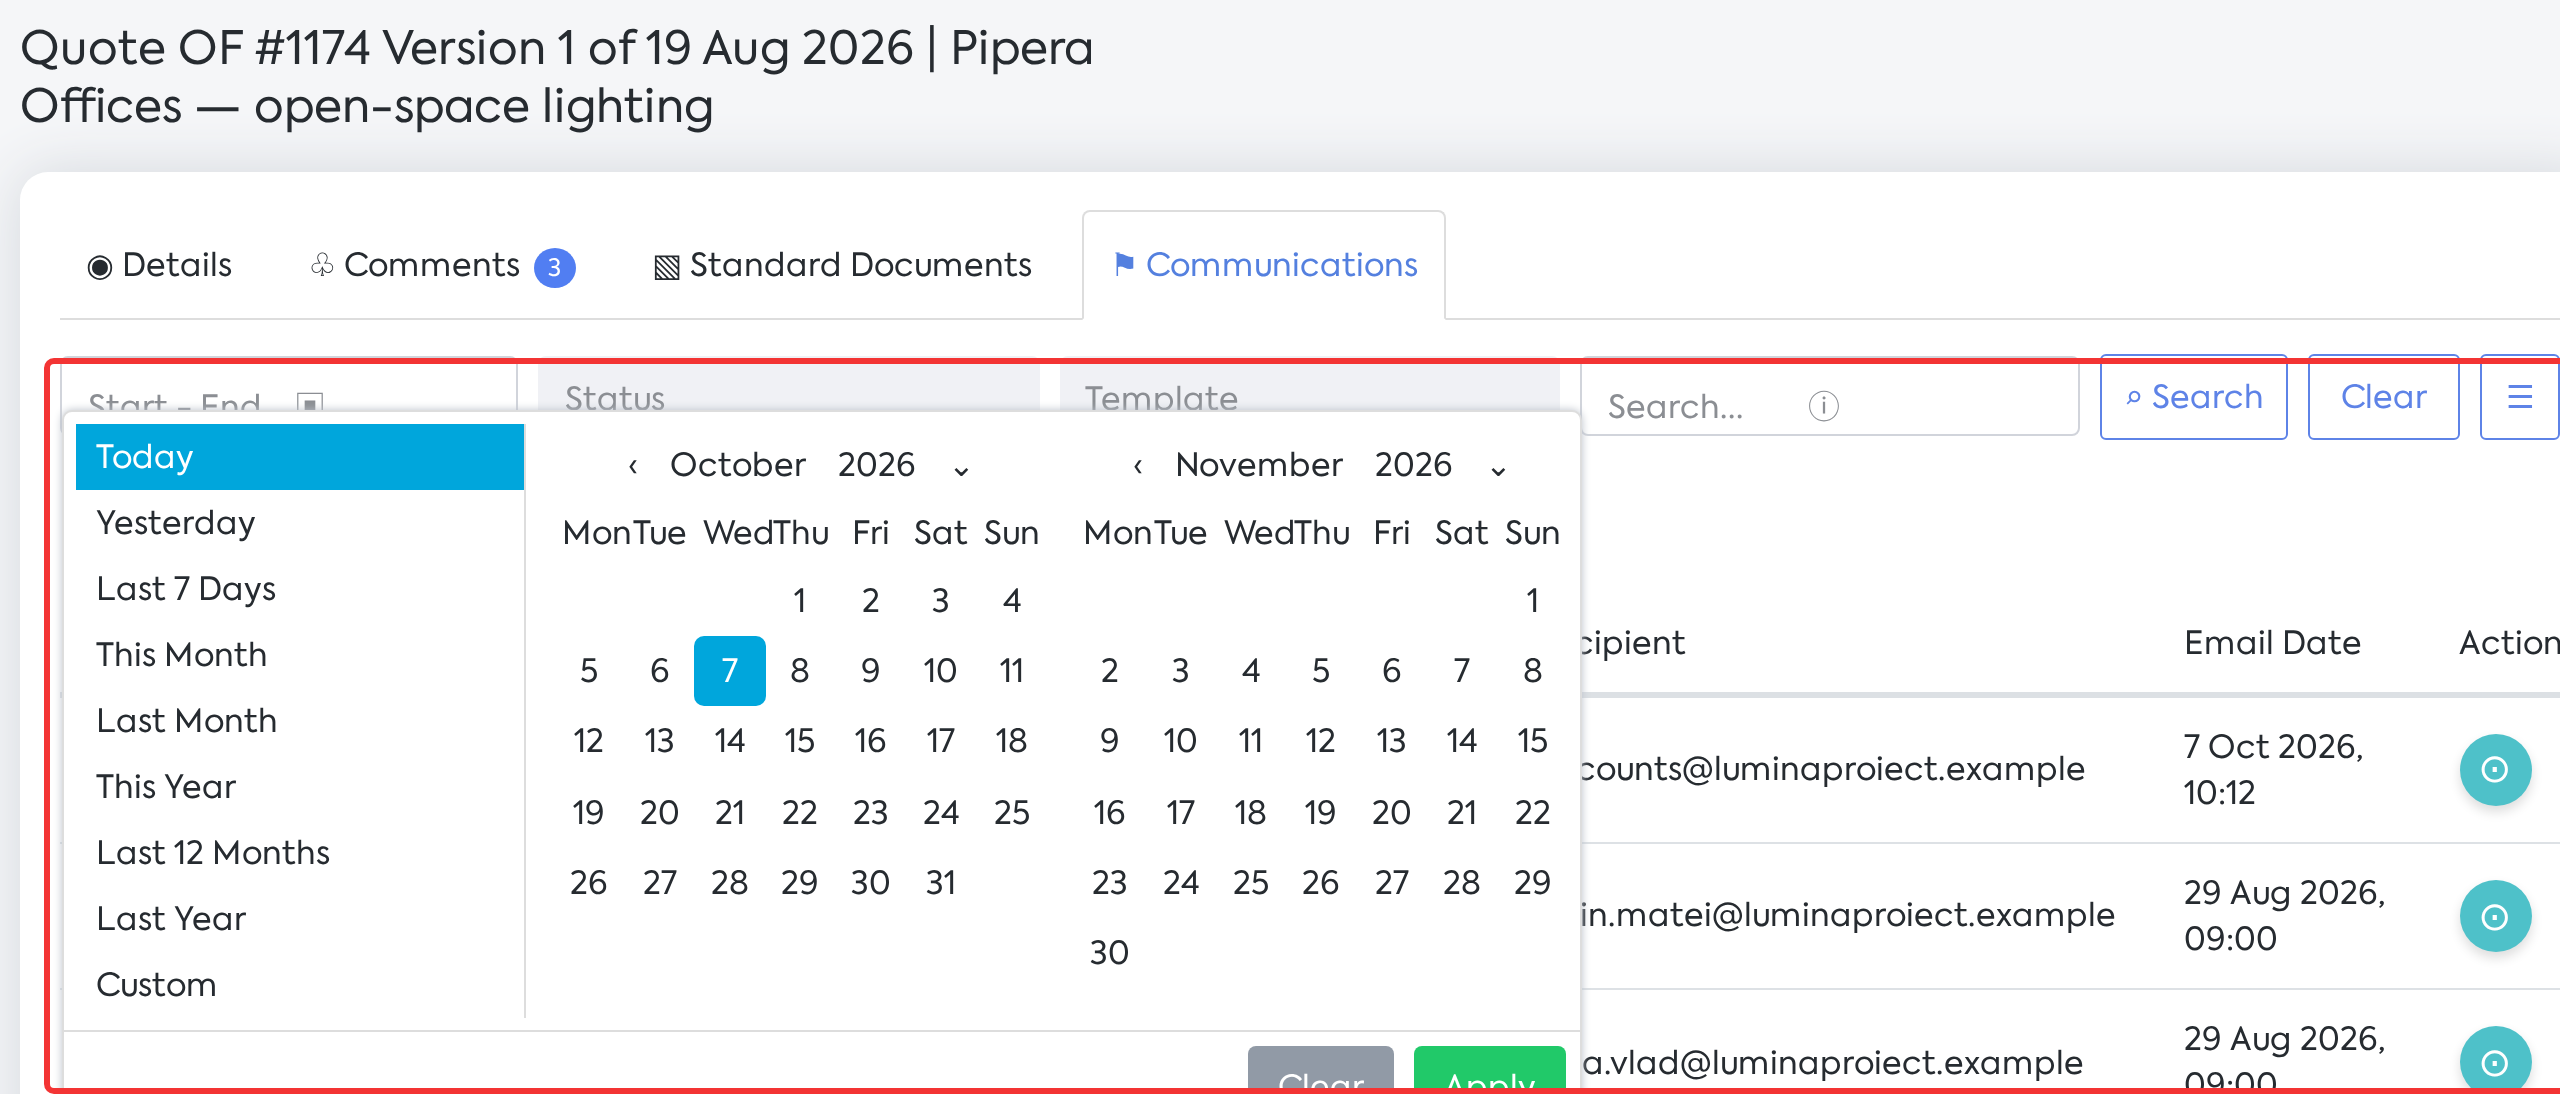This screenshot has height=1094, width=2560.
Task: Pick October 20 in calendar
Action: (659, 813)
